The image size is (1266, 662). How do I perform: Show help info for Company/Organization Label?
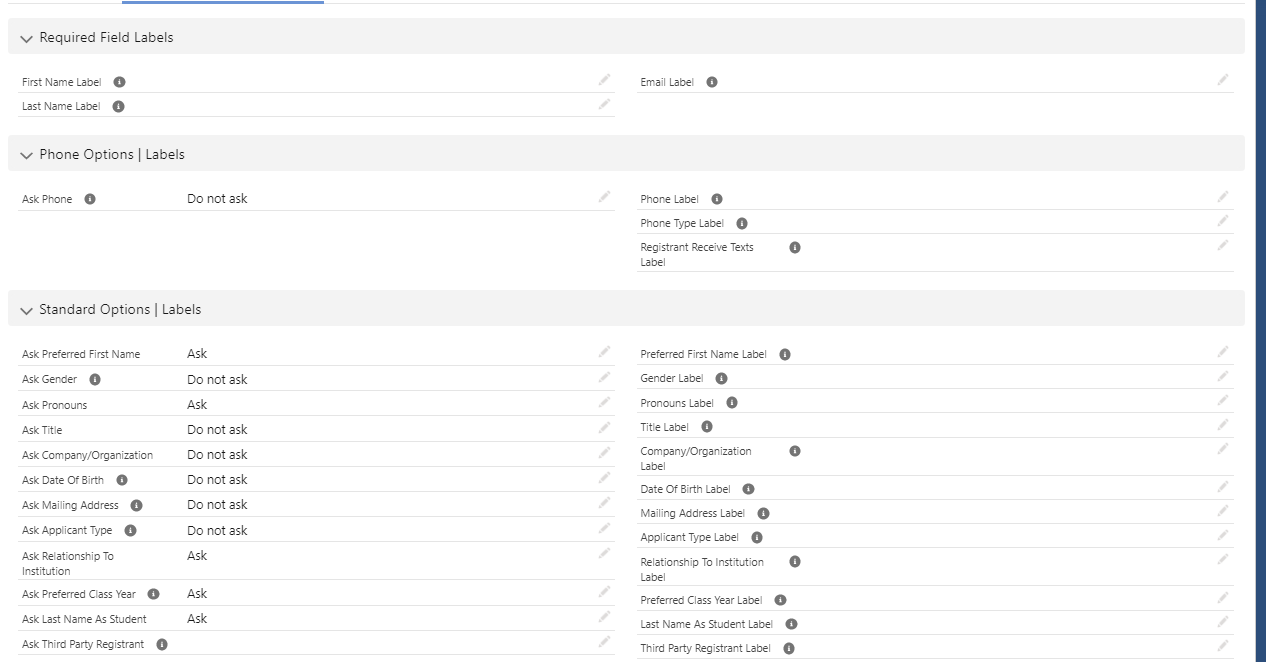click(795, 451)
